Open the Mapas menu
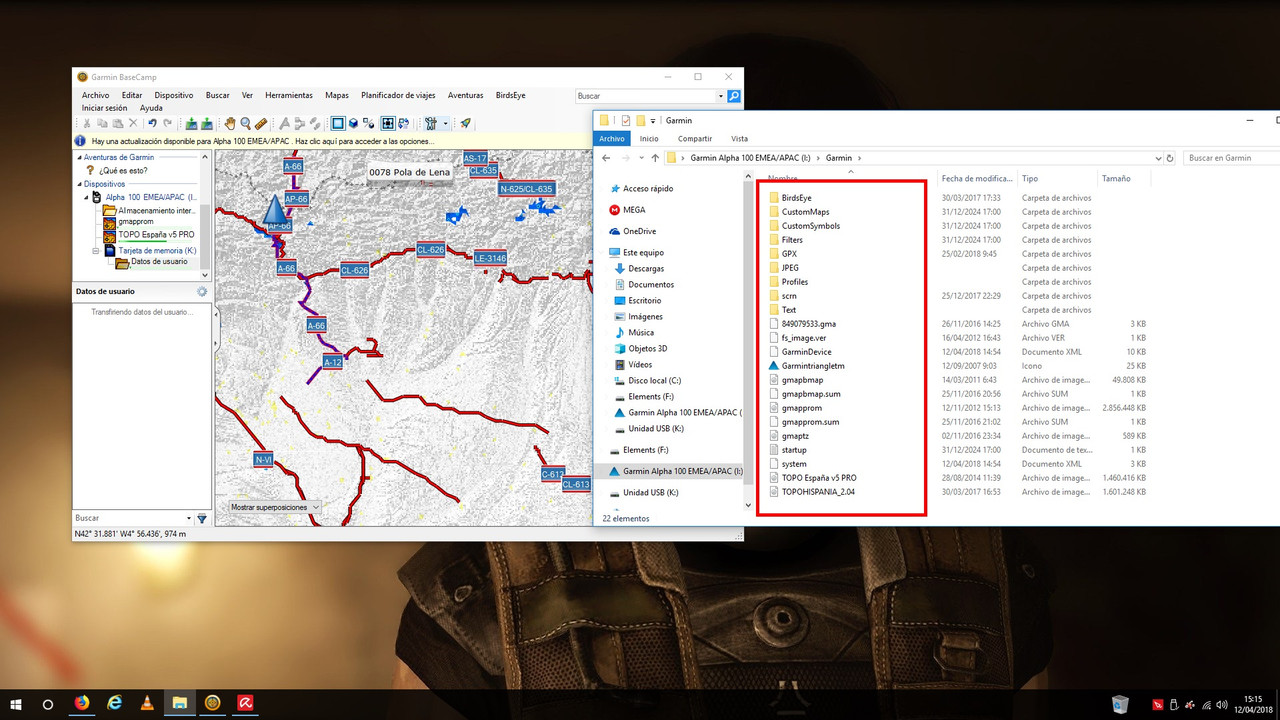Image resolution: width=1280 pixels, height=720 pixels. pos(337,95)
